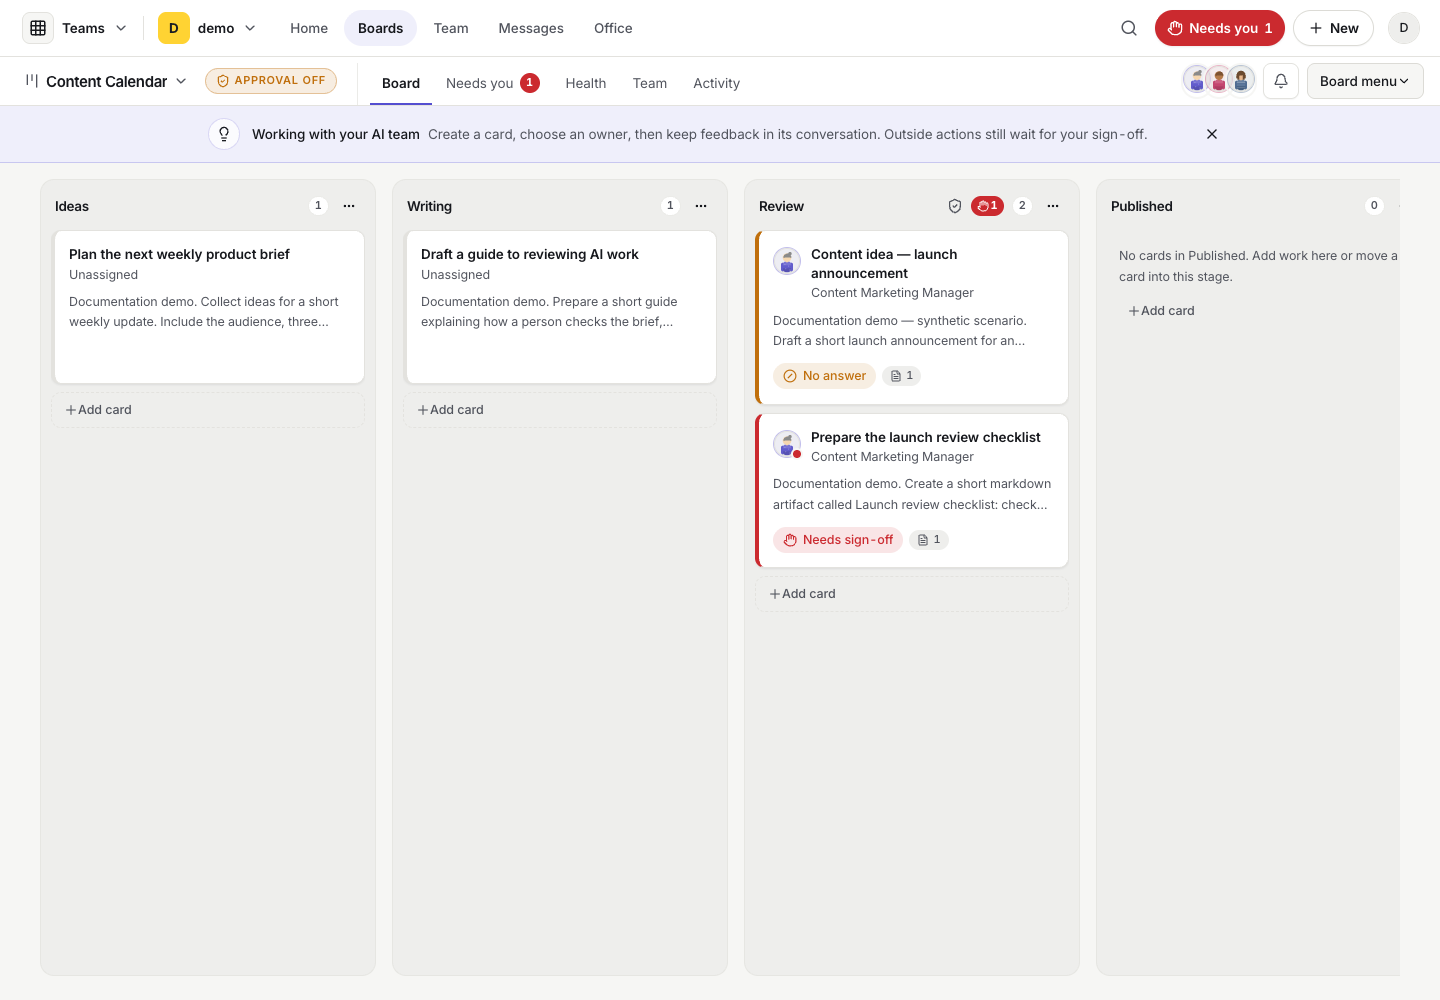This screenshot has width=1440, height=1000.
Task: Click the Teams grid icon
Action: [x=38, y=28]
